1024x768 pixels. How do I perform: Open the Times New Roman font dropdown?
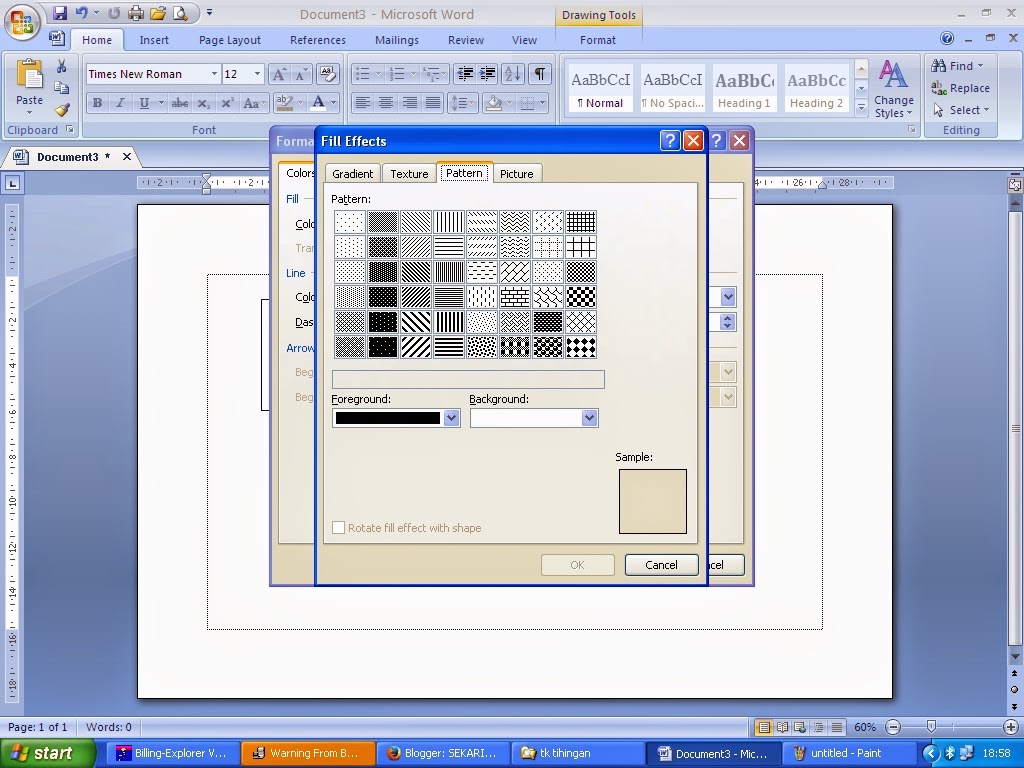[x=214, y=74]
